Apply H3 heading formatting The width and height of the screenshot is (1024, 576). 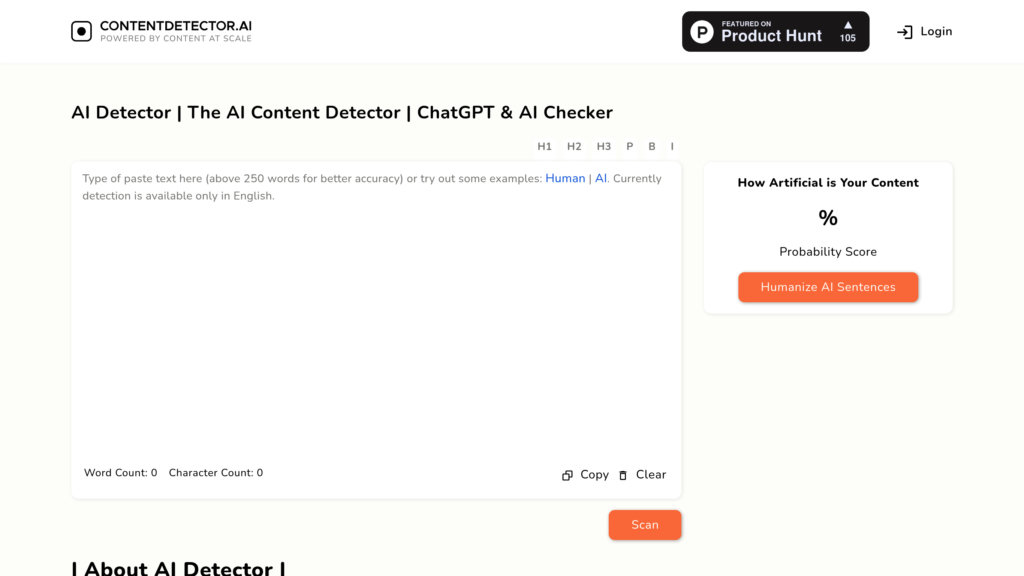click(x=603, y=146)
